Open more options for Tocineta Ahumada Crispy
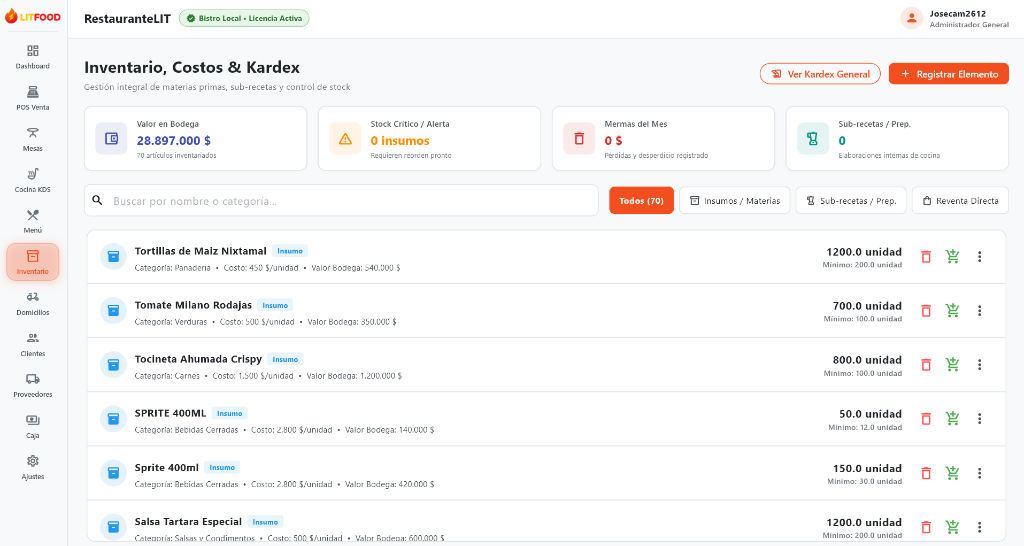Image resolution: width=1024 pixels, height=546 pixels. pos(980,364)
